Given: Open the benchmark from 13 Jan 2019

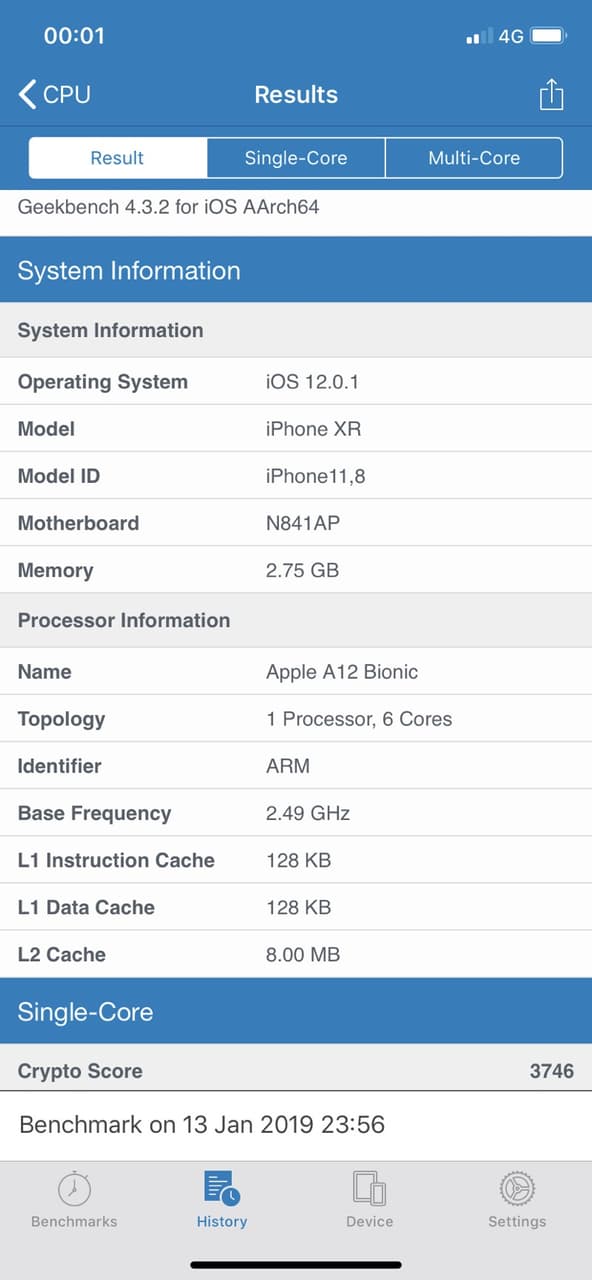Looking at the screenshot, I should point(296,1124).
